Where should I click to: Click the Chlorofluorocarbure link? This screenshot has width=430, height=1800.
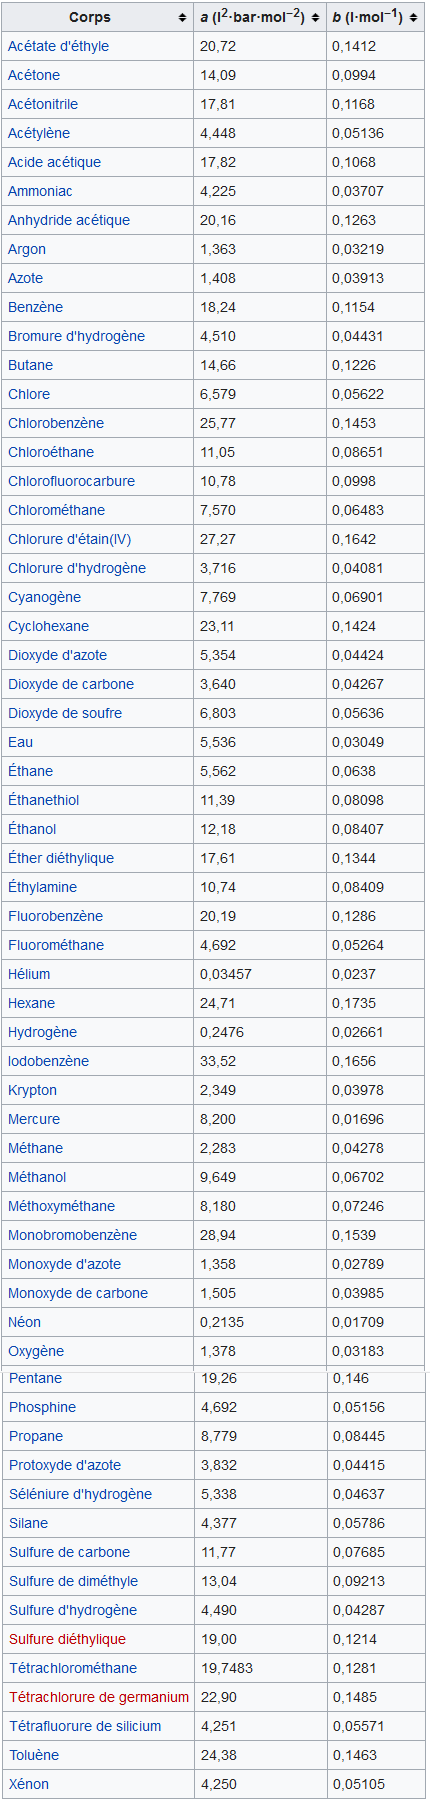71,481
